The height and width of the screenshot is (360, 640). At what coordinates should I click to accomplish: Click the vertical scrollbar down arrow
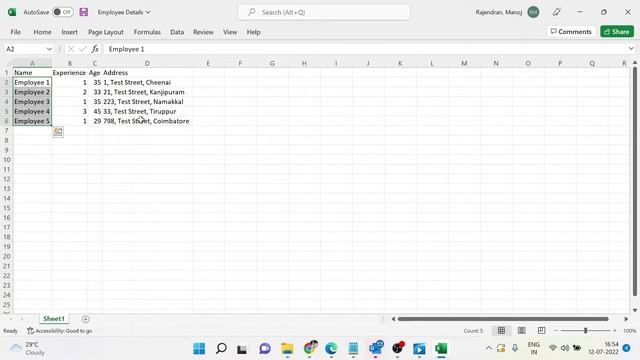coord(635,310)
